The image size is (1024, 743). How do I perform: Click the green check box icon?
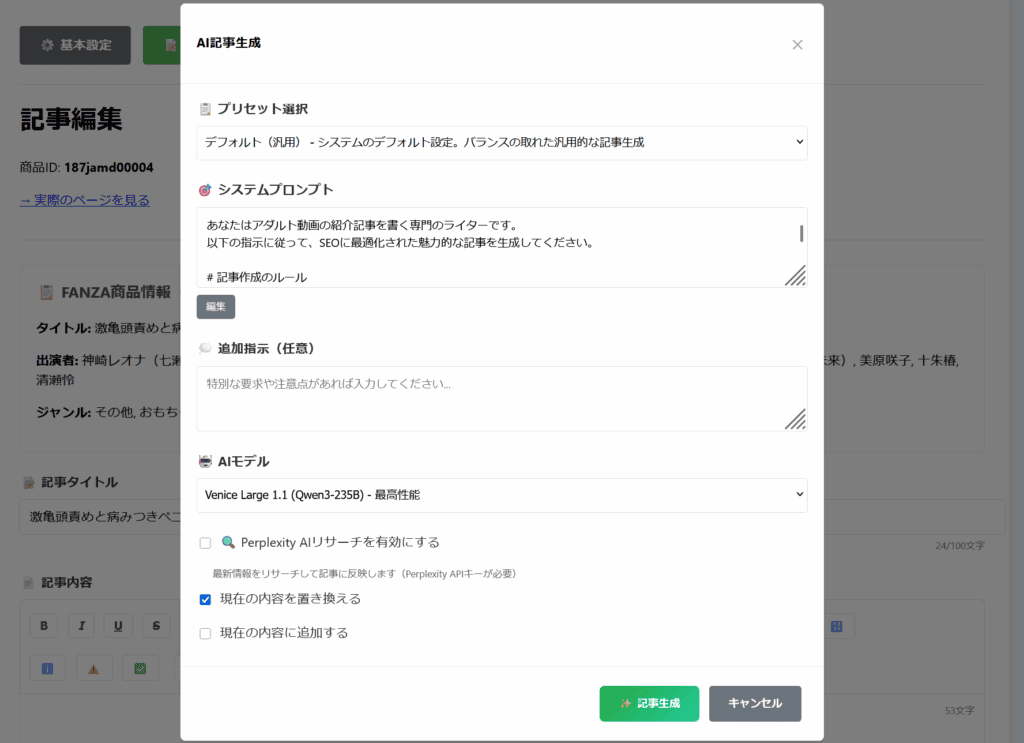coord(141,668)
